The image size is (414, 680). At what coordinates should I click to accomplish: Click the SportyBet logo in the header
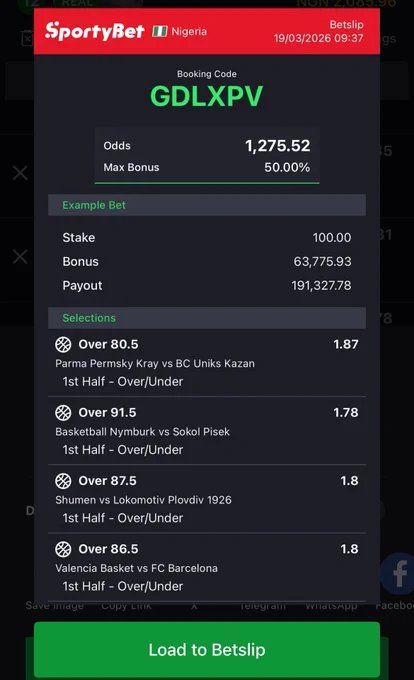[x=95, y=31]
